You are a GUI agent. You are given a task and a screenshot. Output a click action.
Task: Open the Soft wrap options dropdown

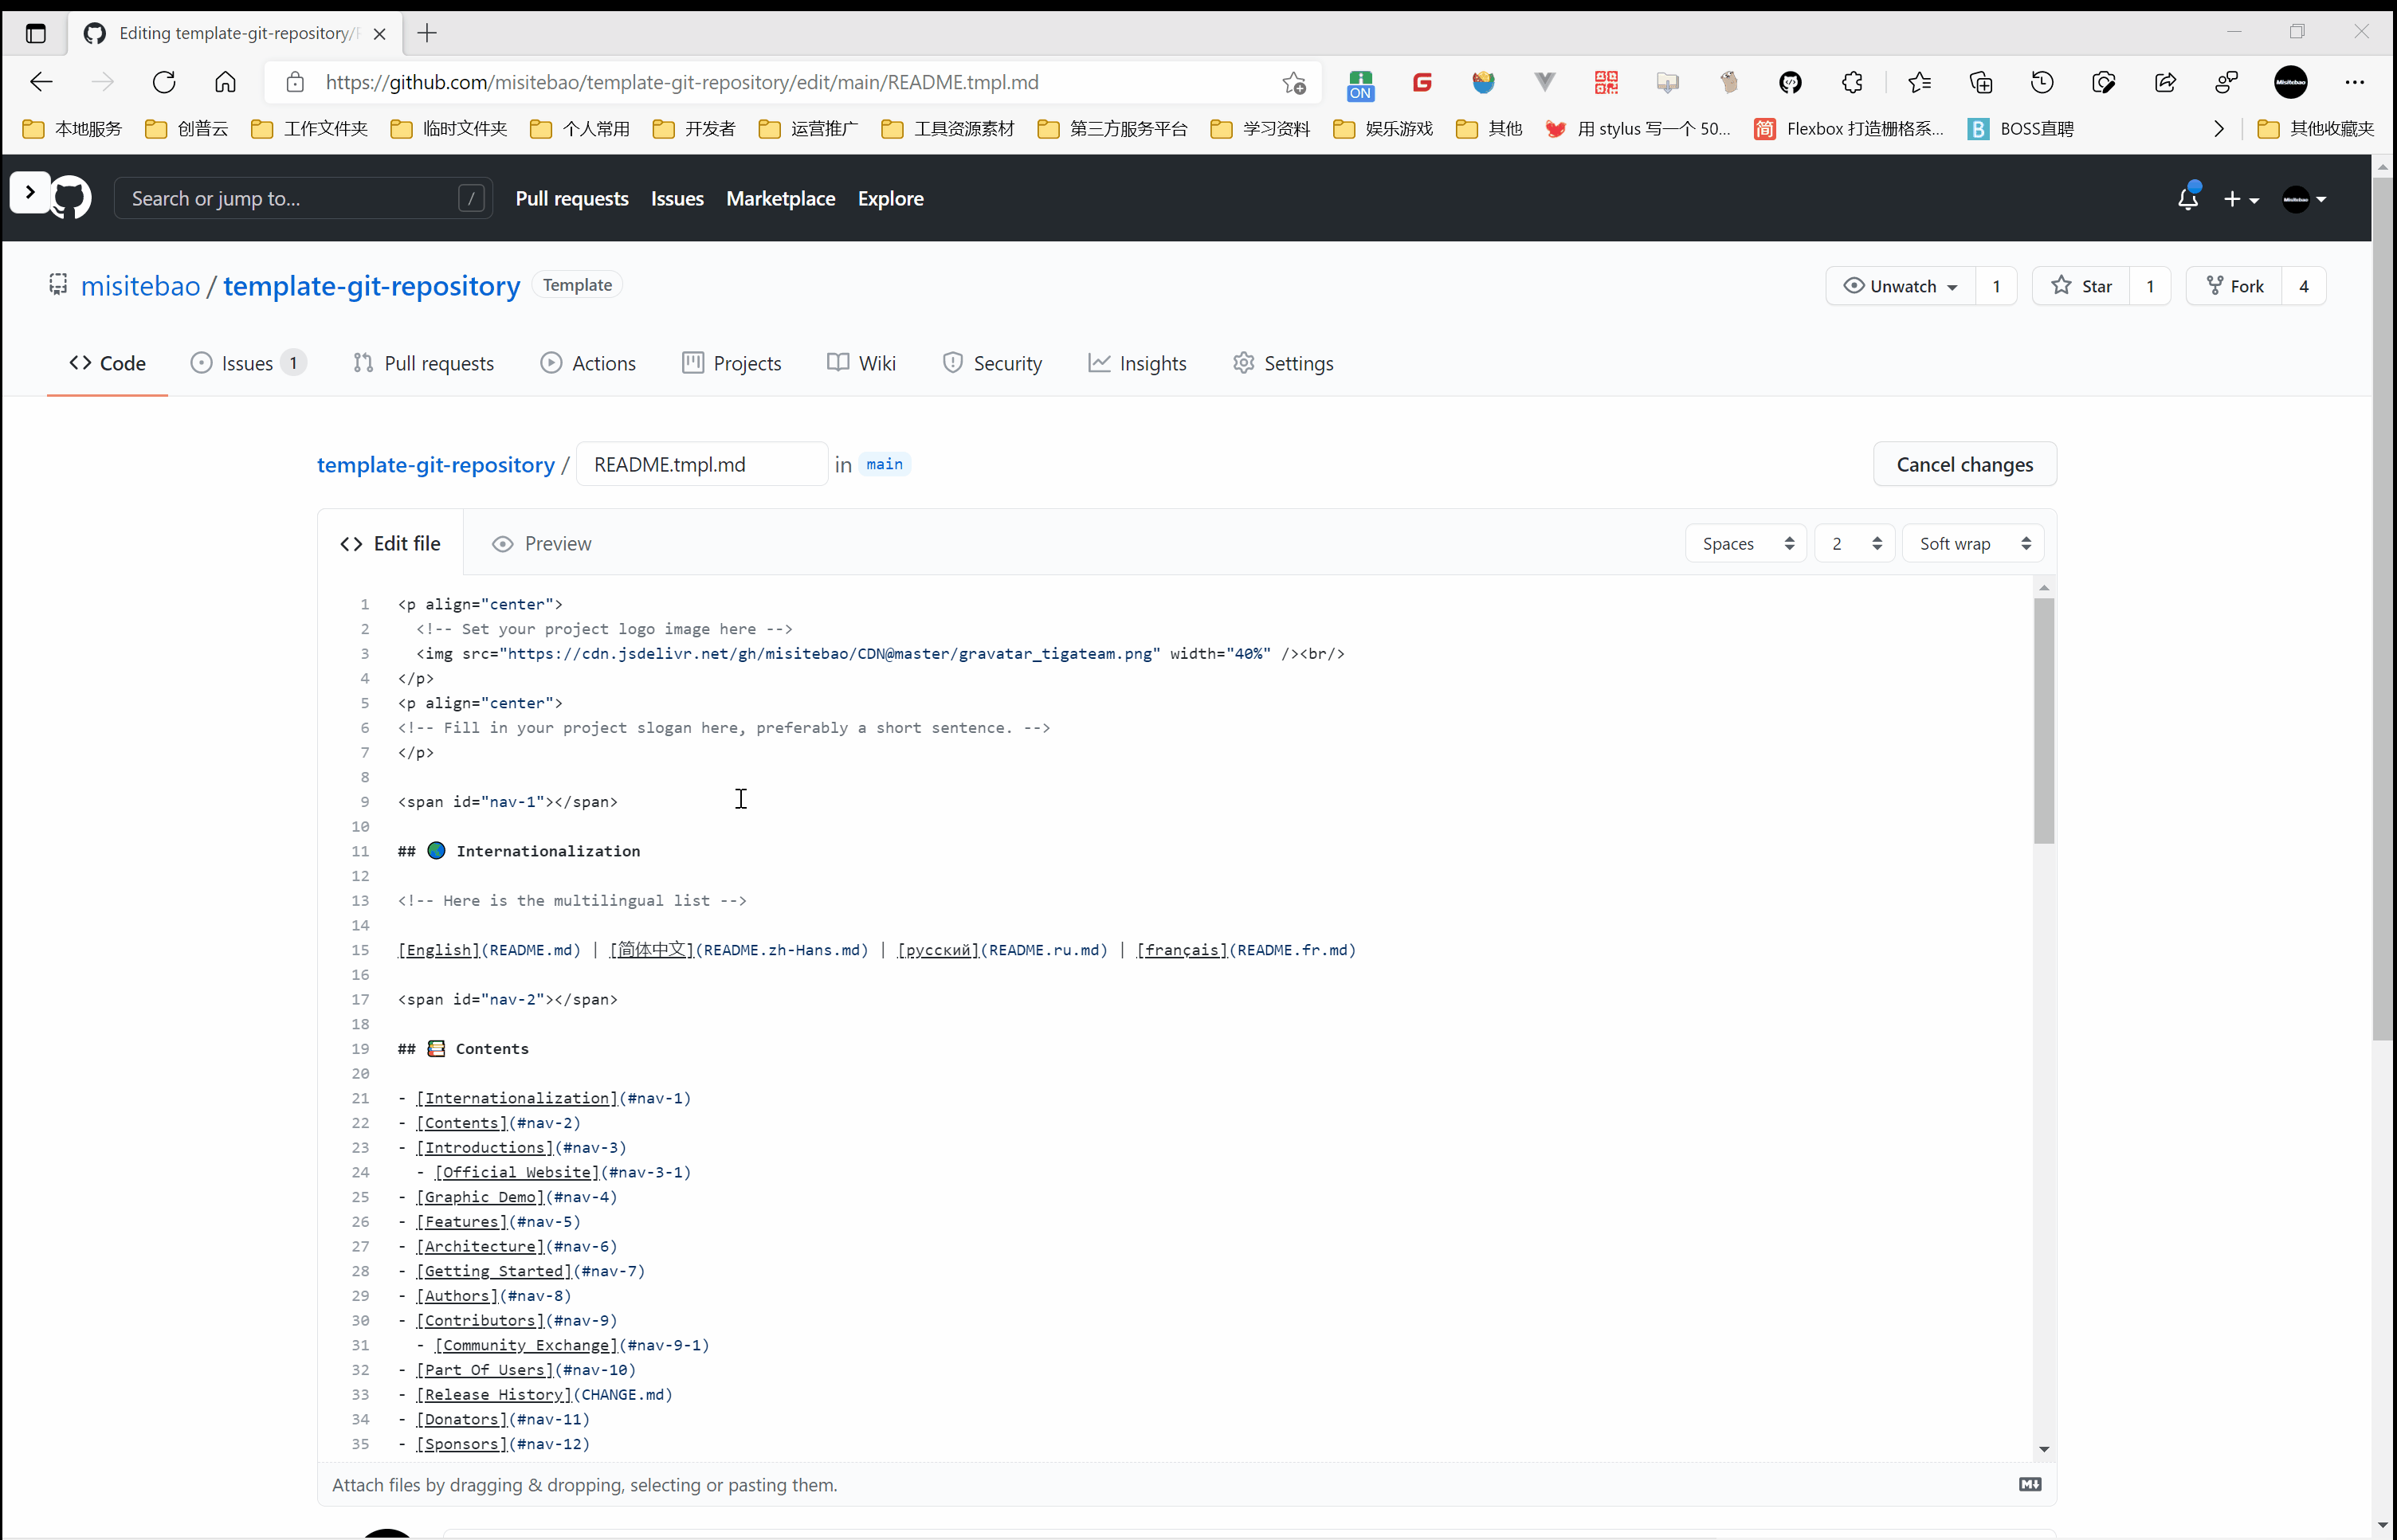1971,543
